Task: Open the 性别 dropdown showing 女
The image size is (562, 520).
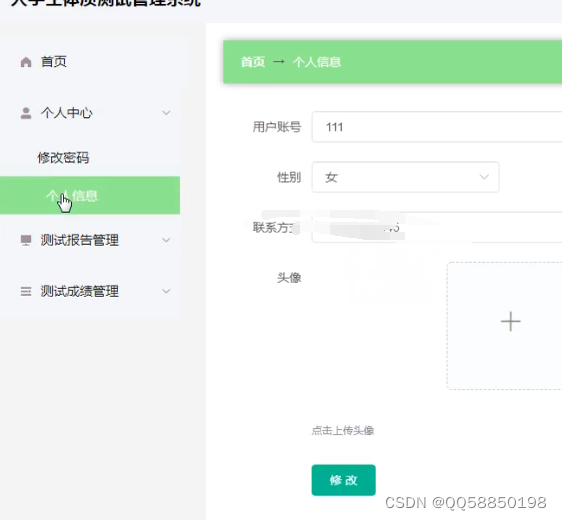Action: click(x=405, y=177)
